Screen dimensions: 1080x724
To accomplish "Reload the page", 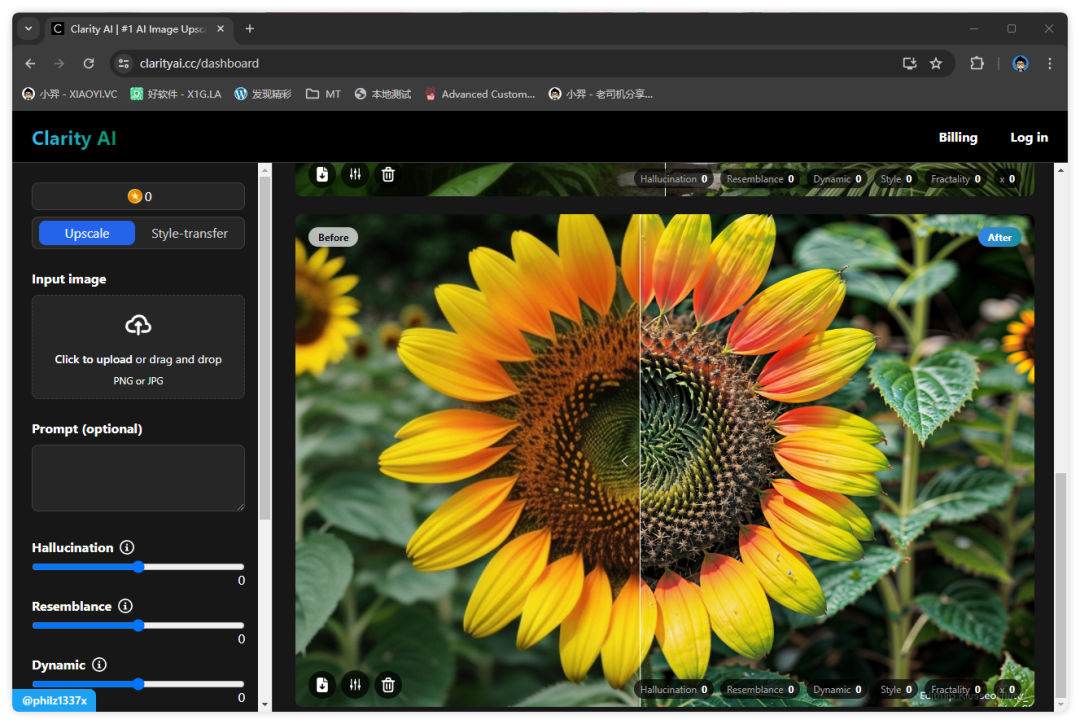I will pos(88,63).
